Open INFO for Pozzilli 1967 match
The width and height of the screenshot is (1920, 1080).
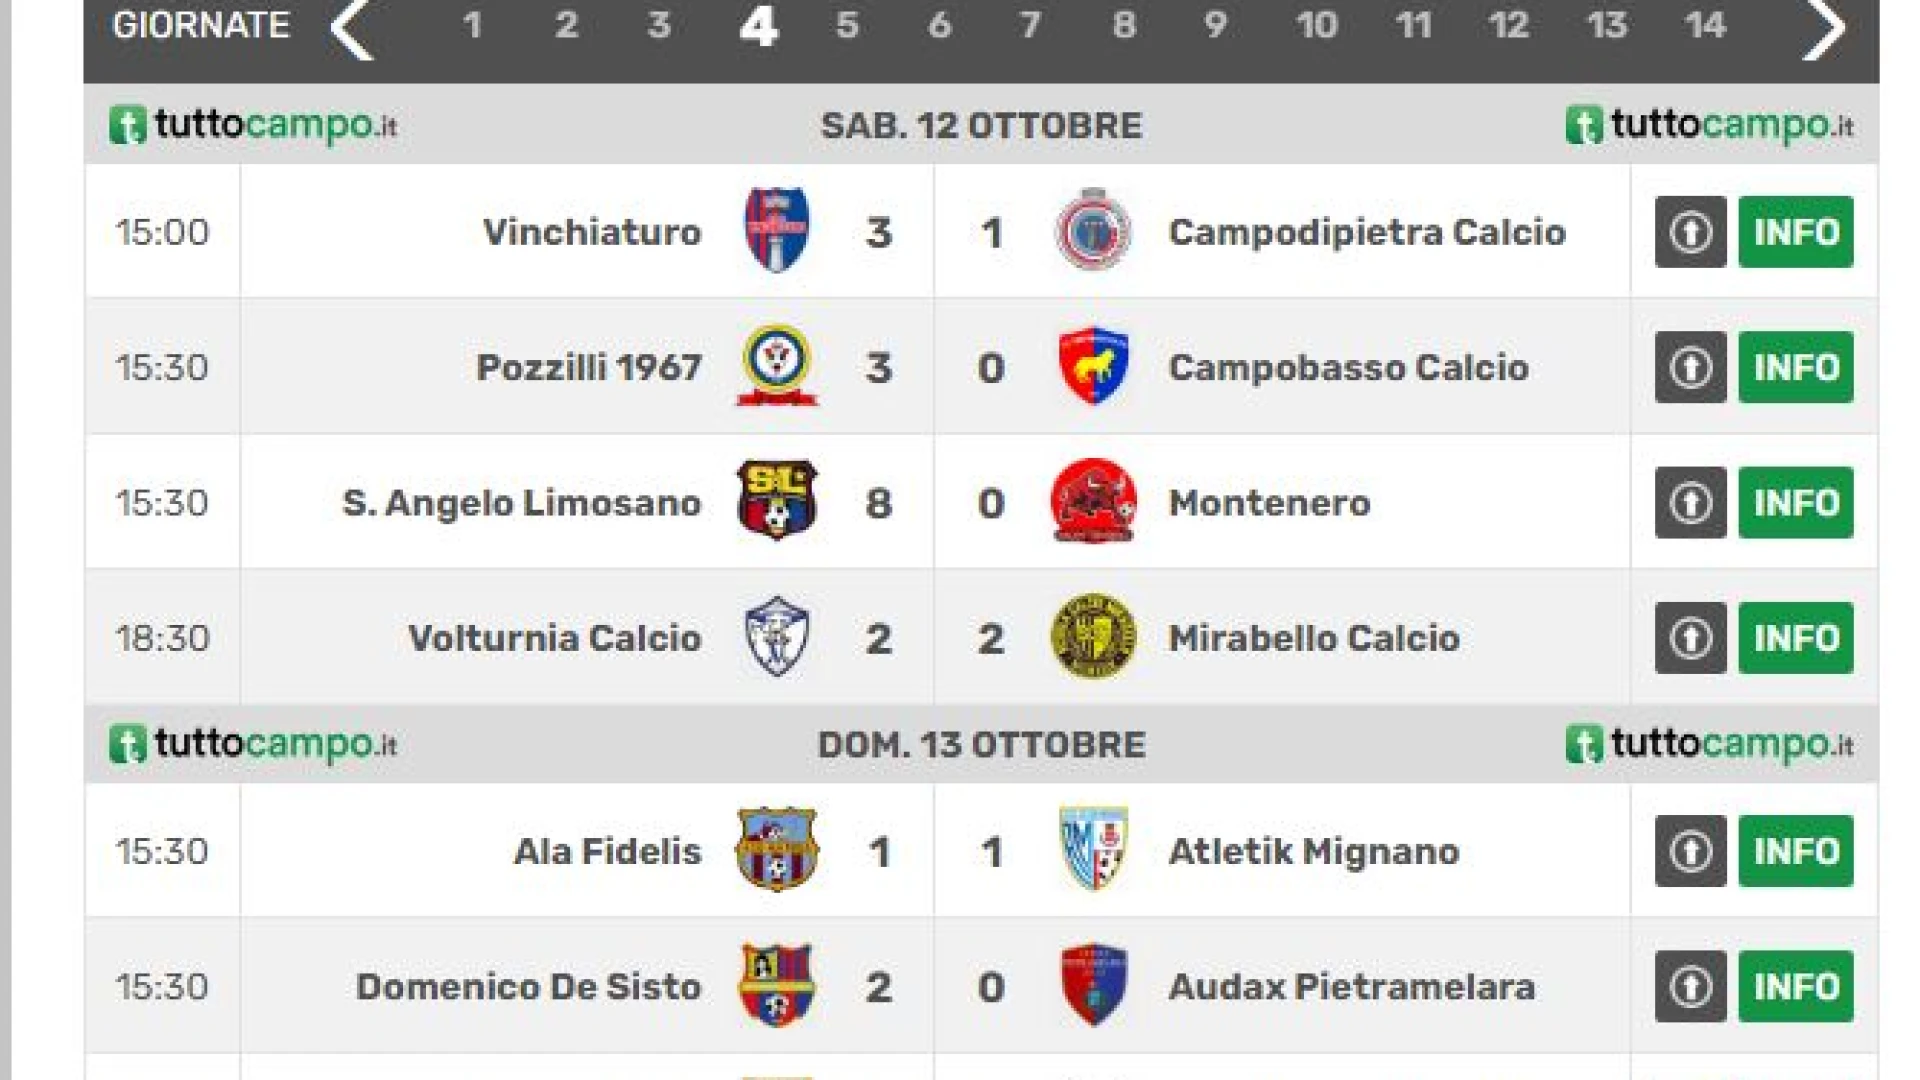point(1796,367)
